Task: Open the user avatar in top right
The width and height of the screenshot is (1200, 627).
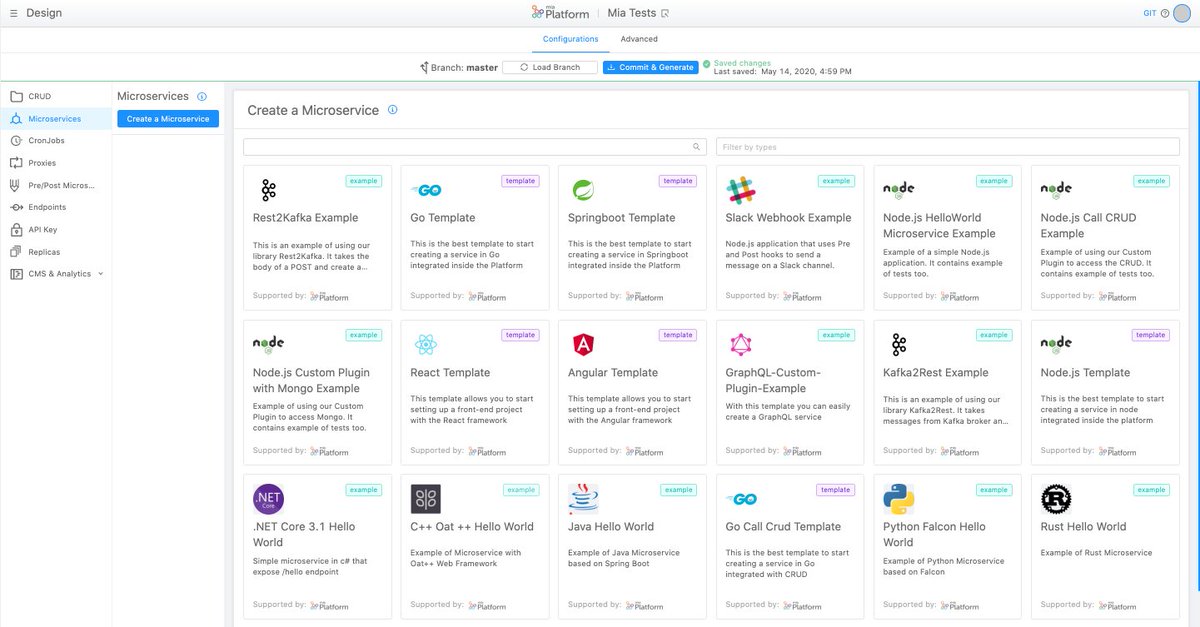Action: tap(1182, 12)
